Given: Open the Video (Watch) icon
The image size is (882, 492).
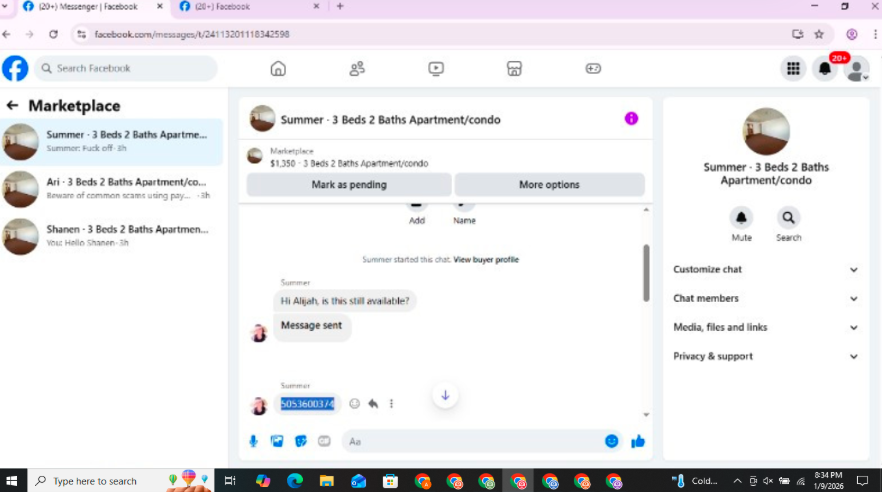Looking at the screenshot, I should [436, 69].
